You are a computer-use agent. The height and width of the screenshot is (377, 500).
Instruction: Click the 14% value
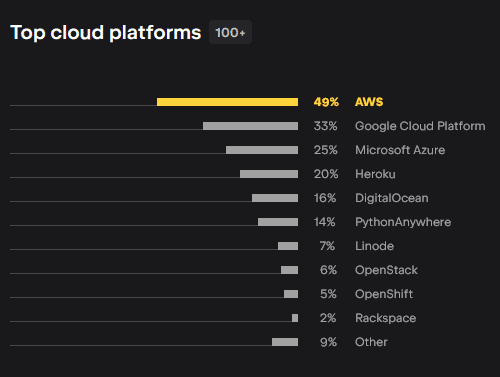click(324, 222)
